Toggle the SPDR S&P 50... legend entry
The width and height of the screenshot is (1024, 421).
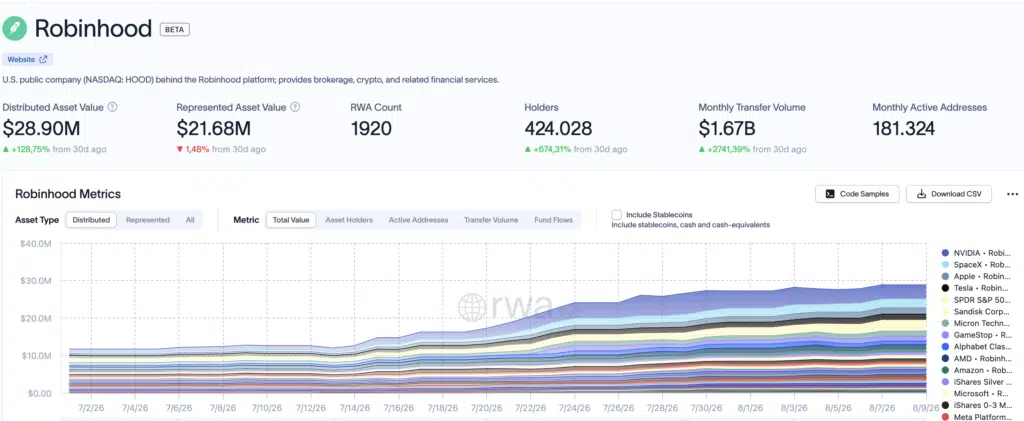point(976,300)
